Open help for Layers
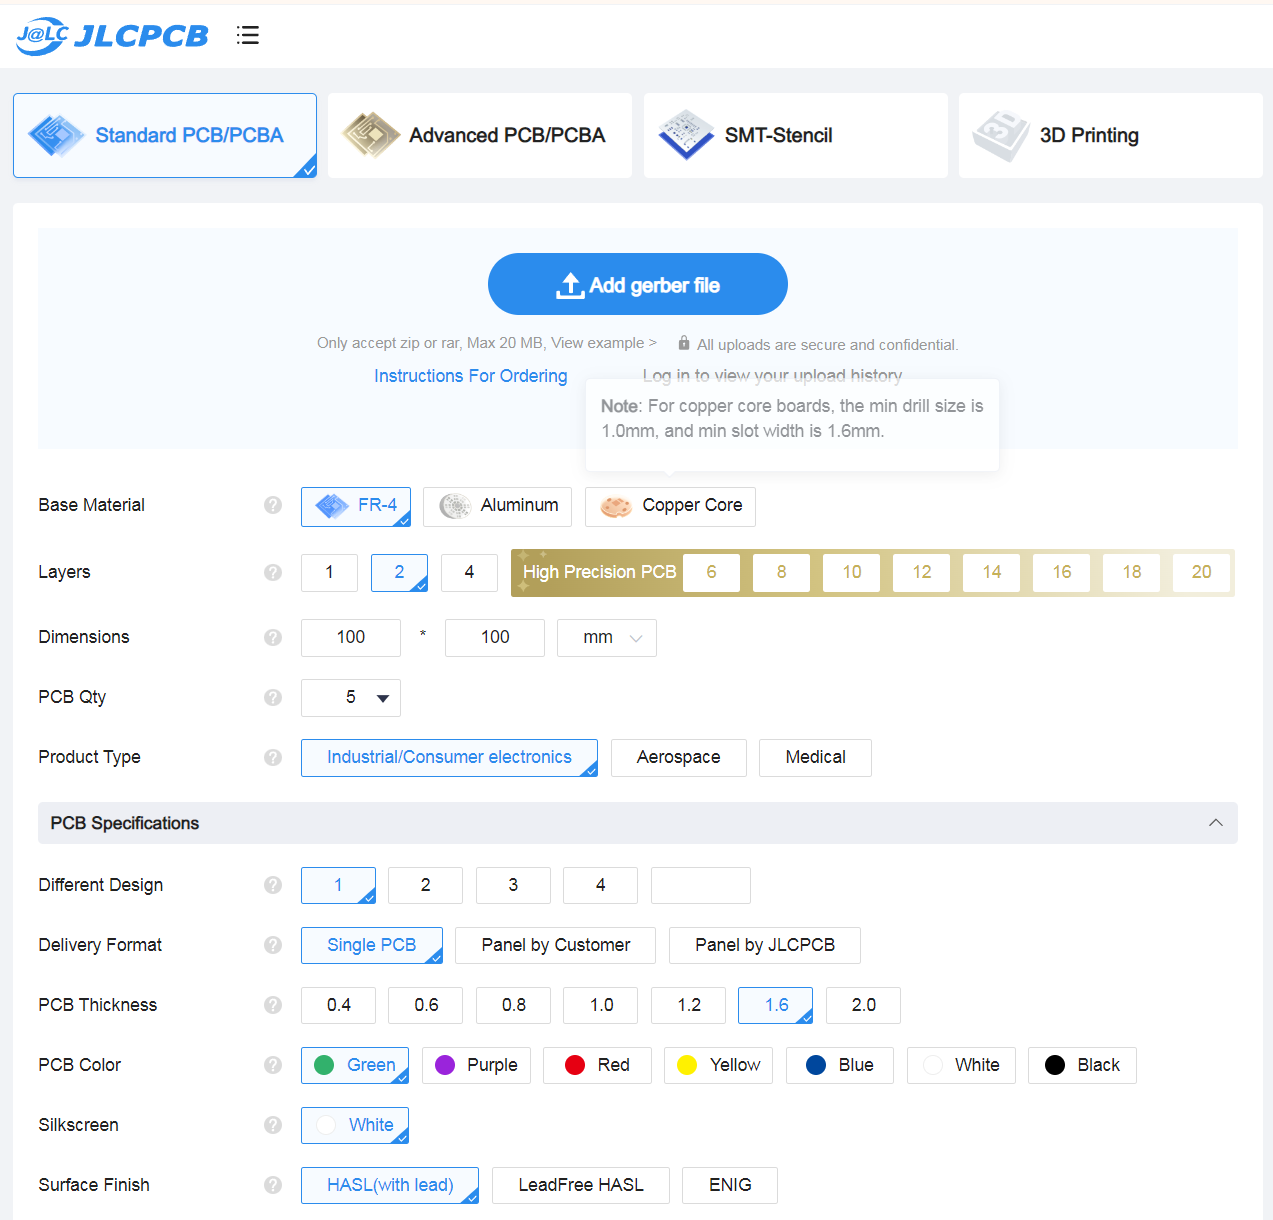This screenshot has width=1273, height=1220. point(273,572)
